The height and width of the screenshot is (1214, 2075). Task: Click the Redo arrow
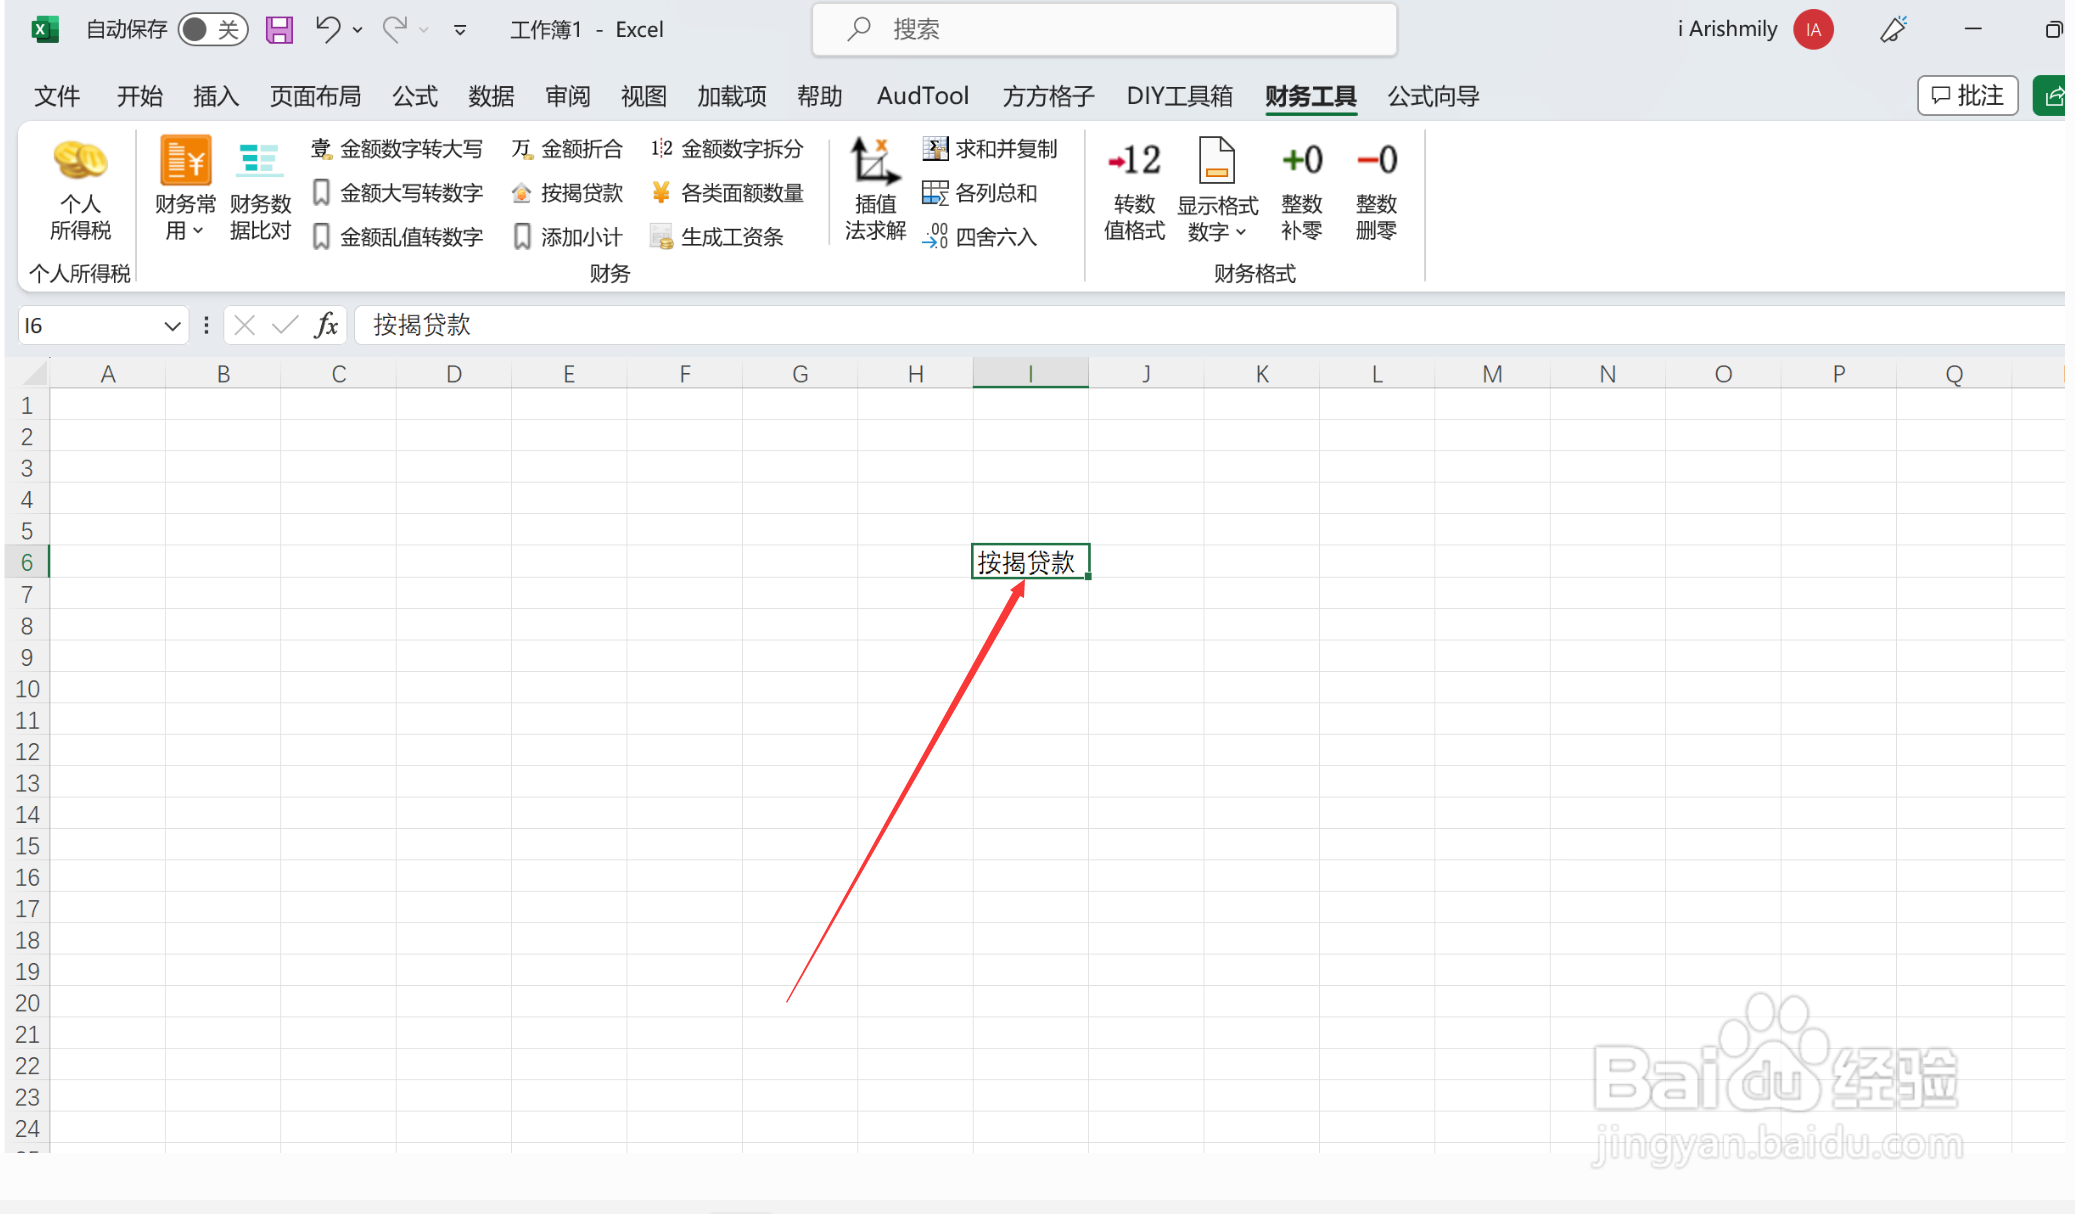(395, 29)
